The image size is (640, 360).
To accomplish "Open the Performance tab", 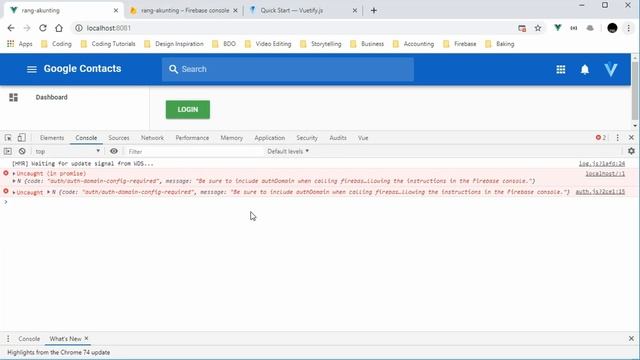I will pyautogui.click(x=192, y=138).
